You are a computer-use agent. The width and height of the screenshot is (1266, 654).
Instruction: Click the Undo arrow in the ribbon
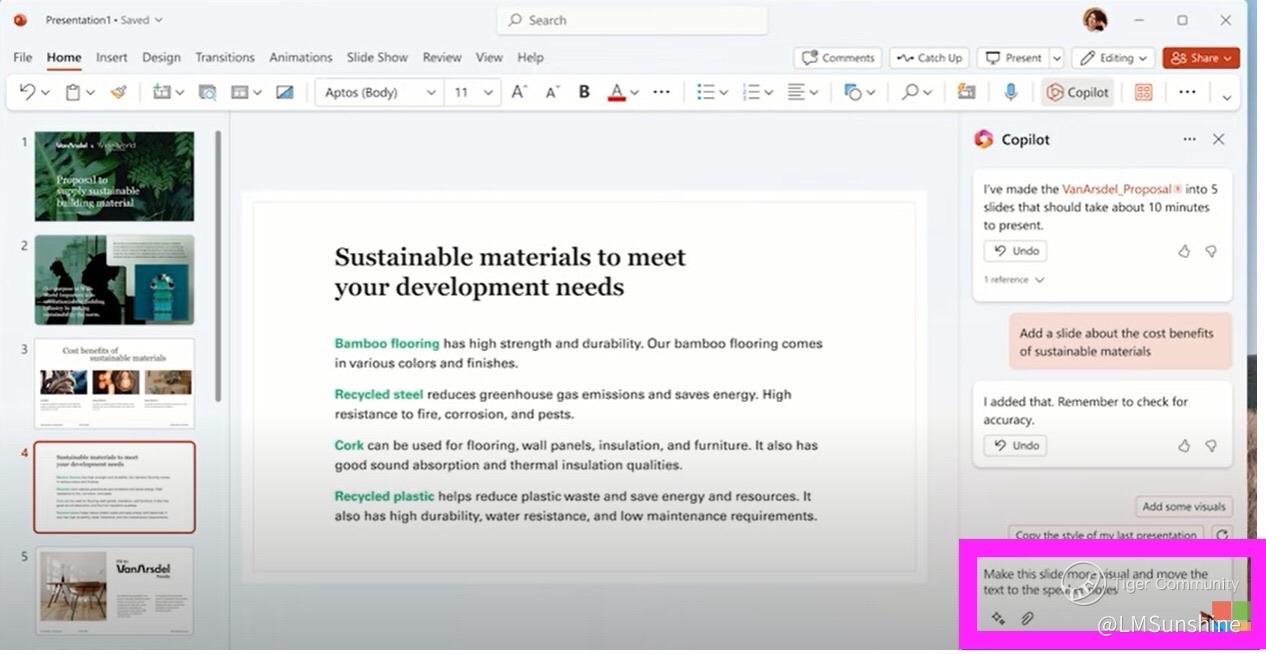[x=26, y=92]
